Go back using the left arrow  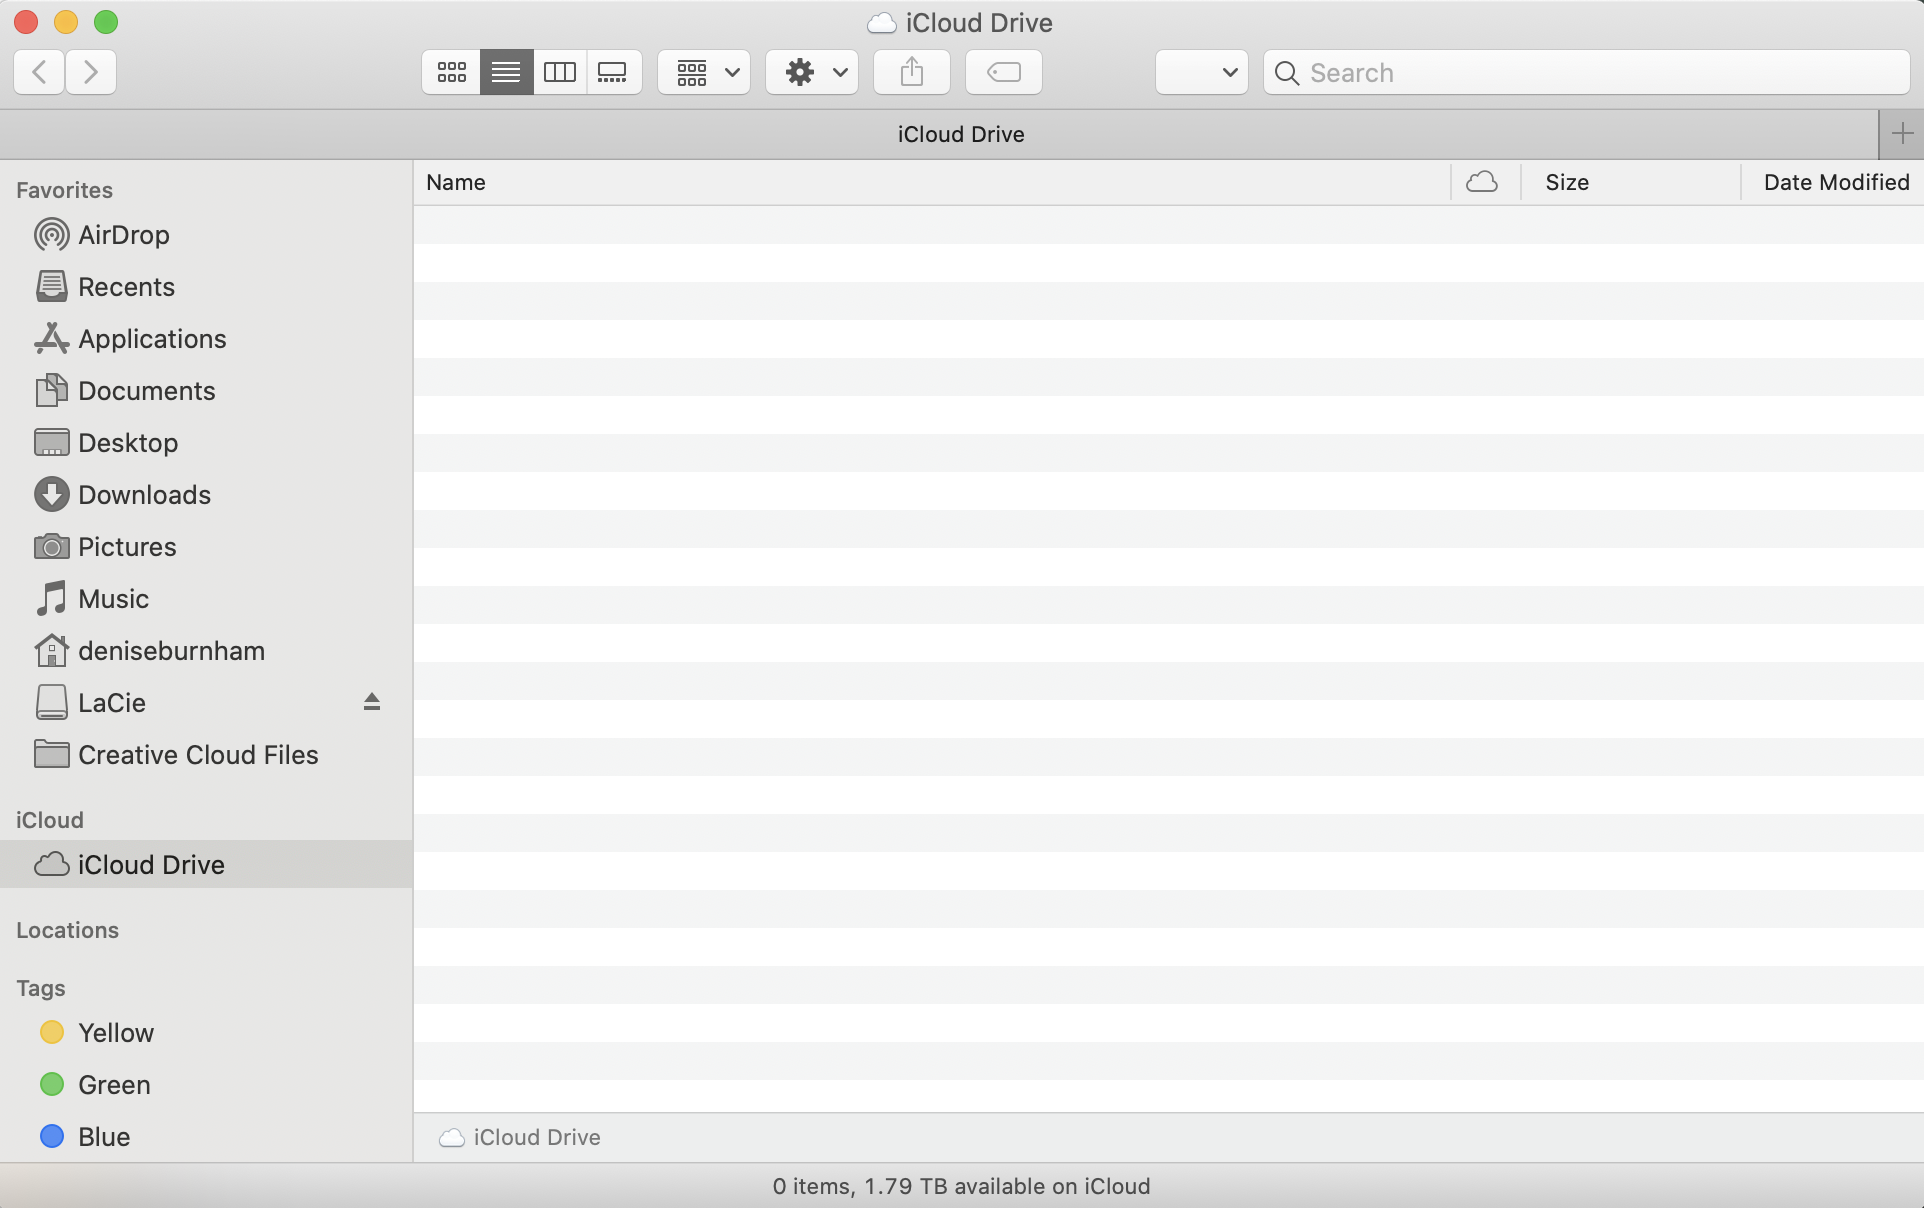point(40,72)
